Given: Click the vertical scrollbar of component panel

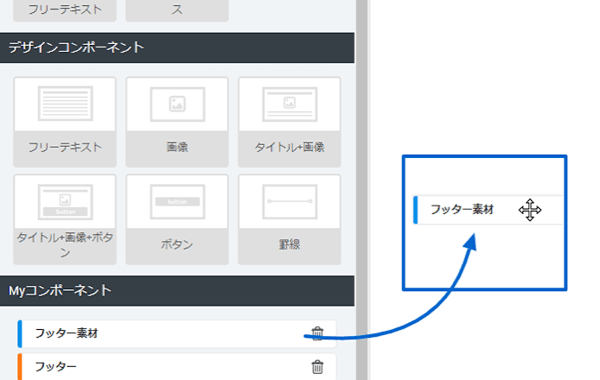Looking at the screenshot, I should pos(362,190).
